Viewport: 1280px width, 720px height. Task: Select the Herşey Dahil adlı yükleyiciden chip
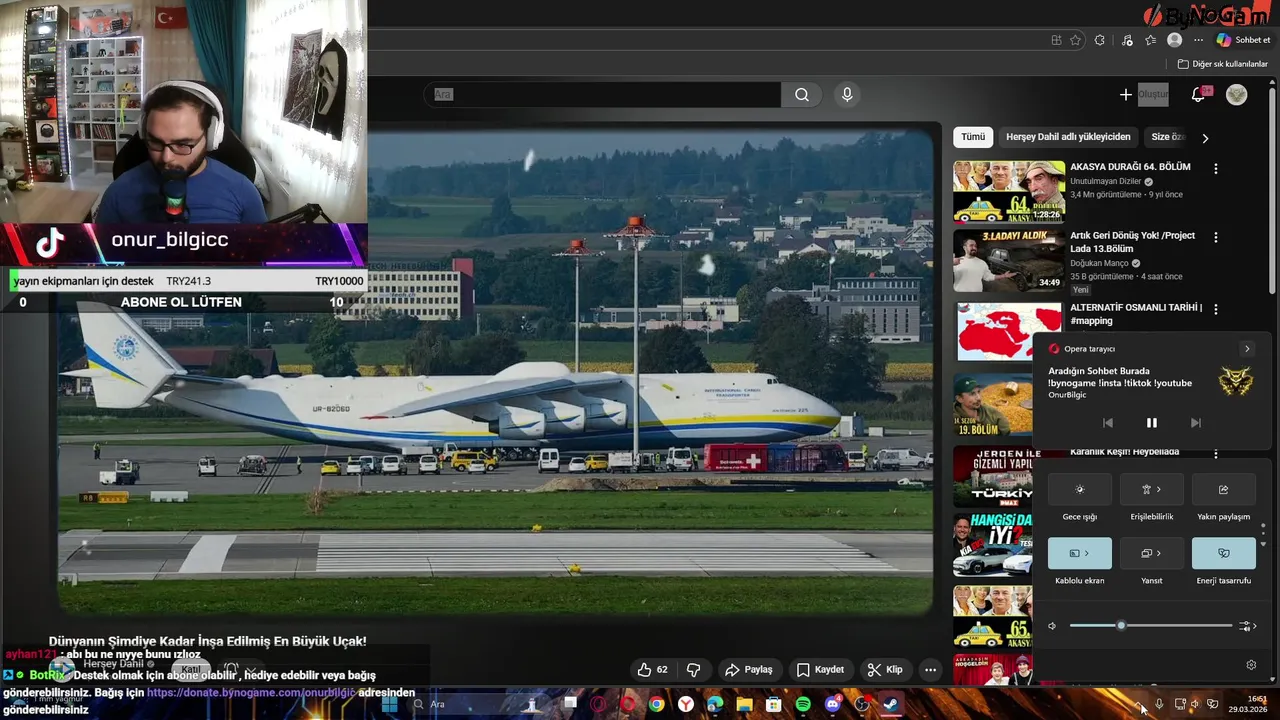pyautogui.click(x=1068, y=137)
